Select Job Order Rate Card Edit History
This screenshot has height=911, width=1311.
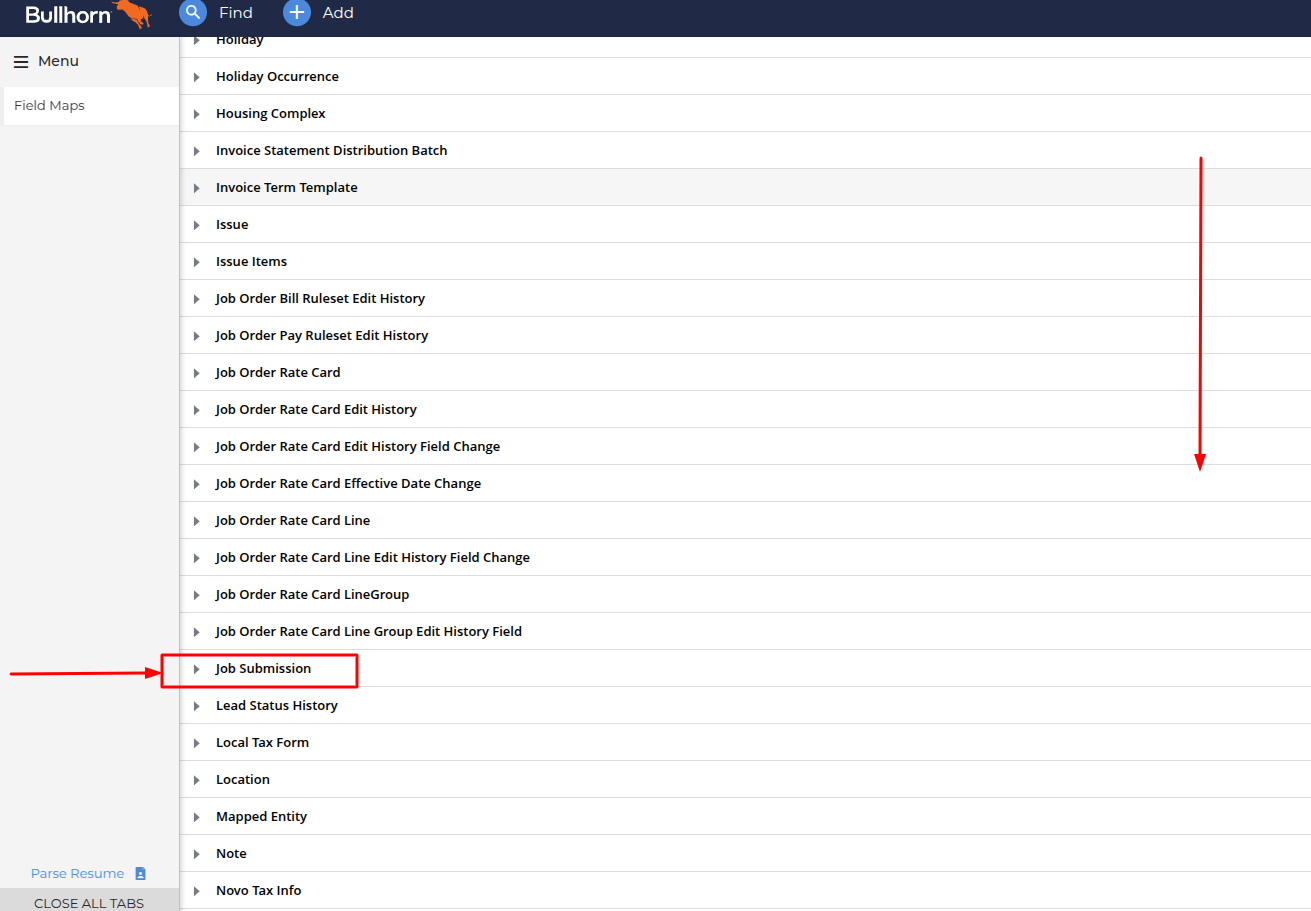[316, 409]
